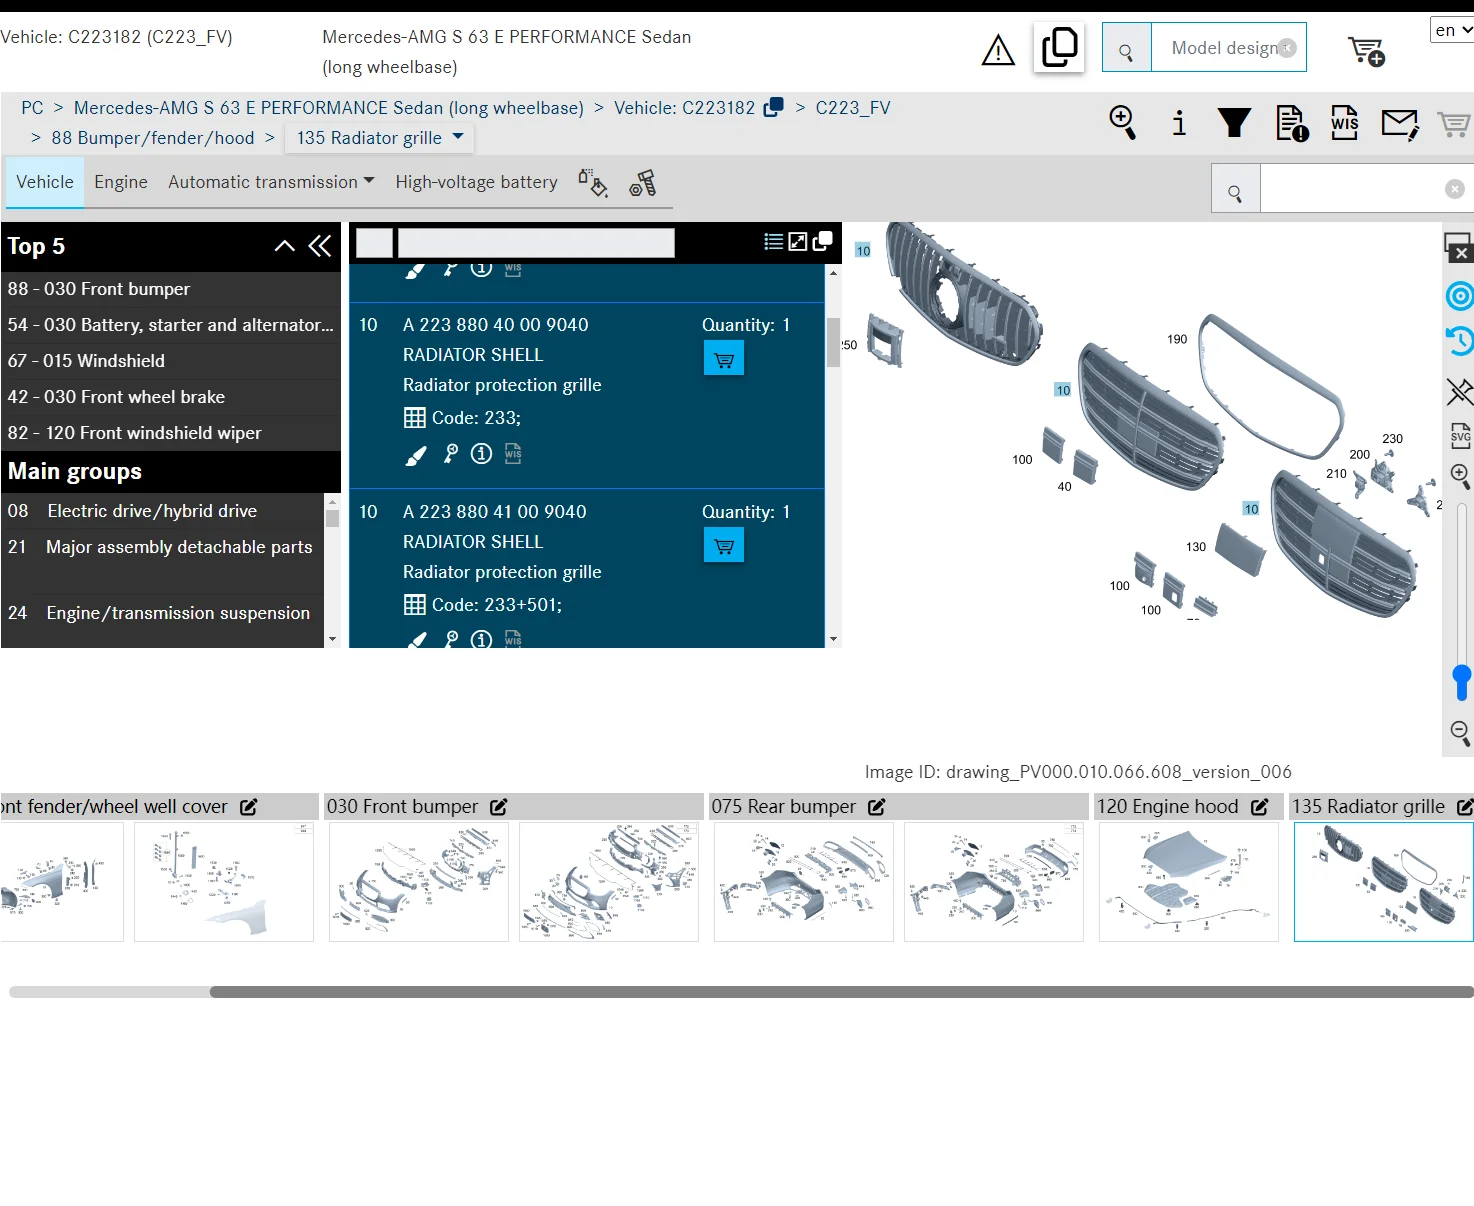Add part A 223 880 41 00 9040 to cart
This screenshot has width=1474, height=1206.
coord(724,546)
